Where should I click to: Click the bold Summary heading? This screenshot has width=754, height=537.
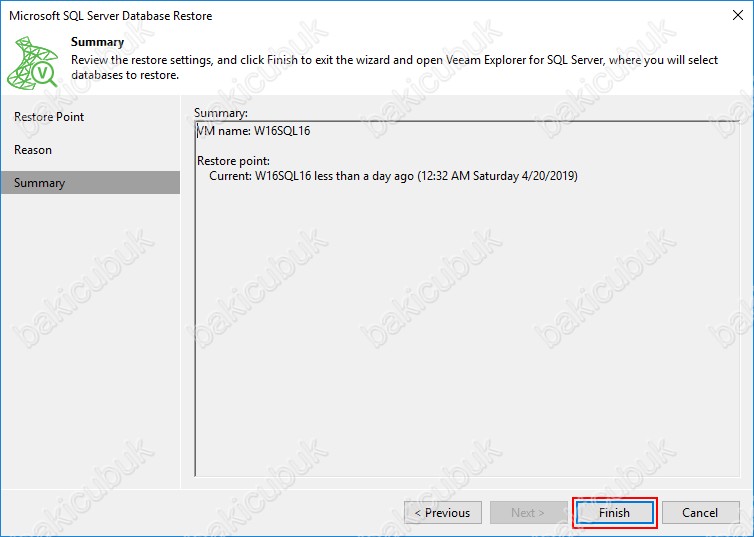coord(98,42)
